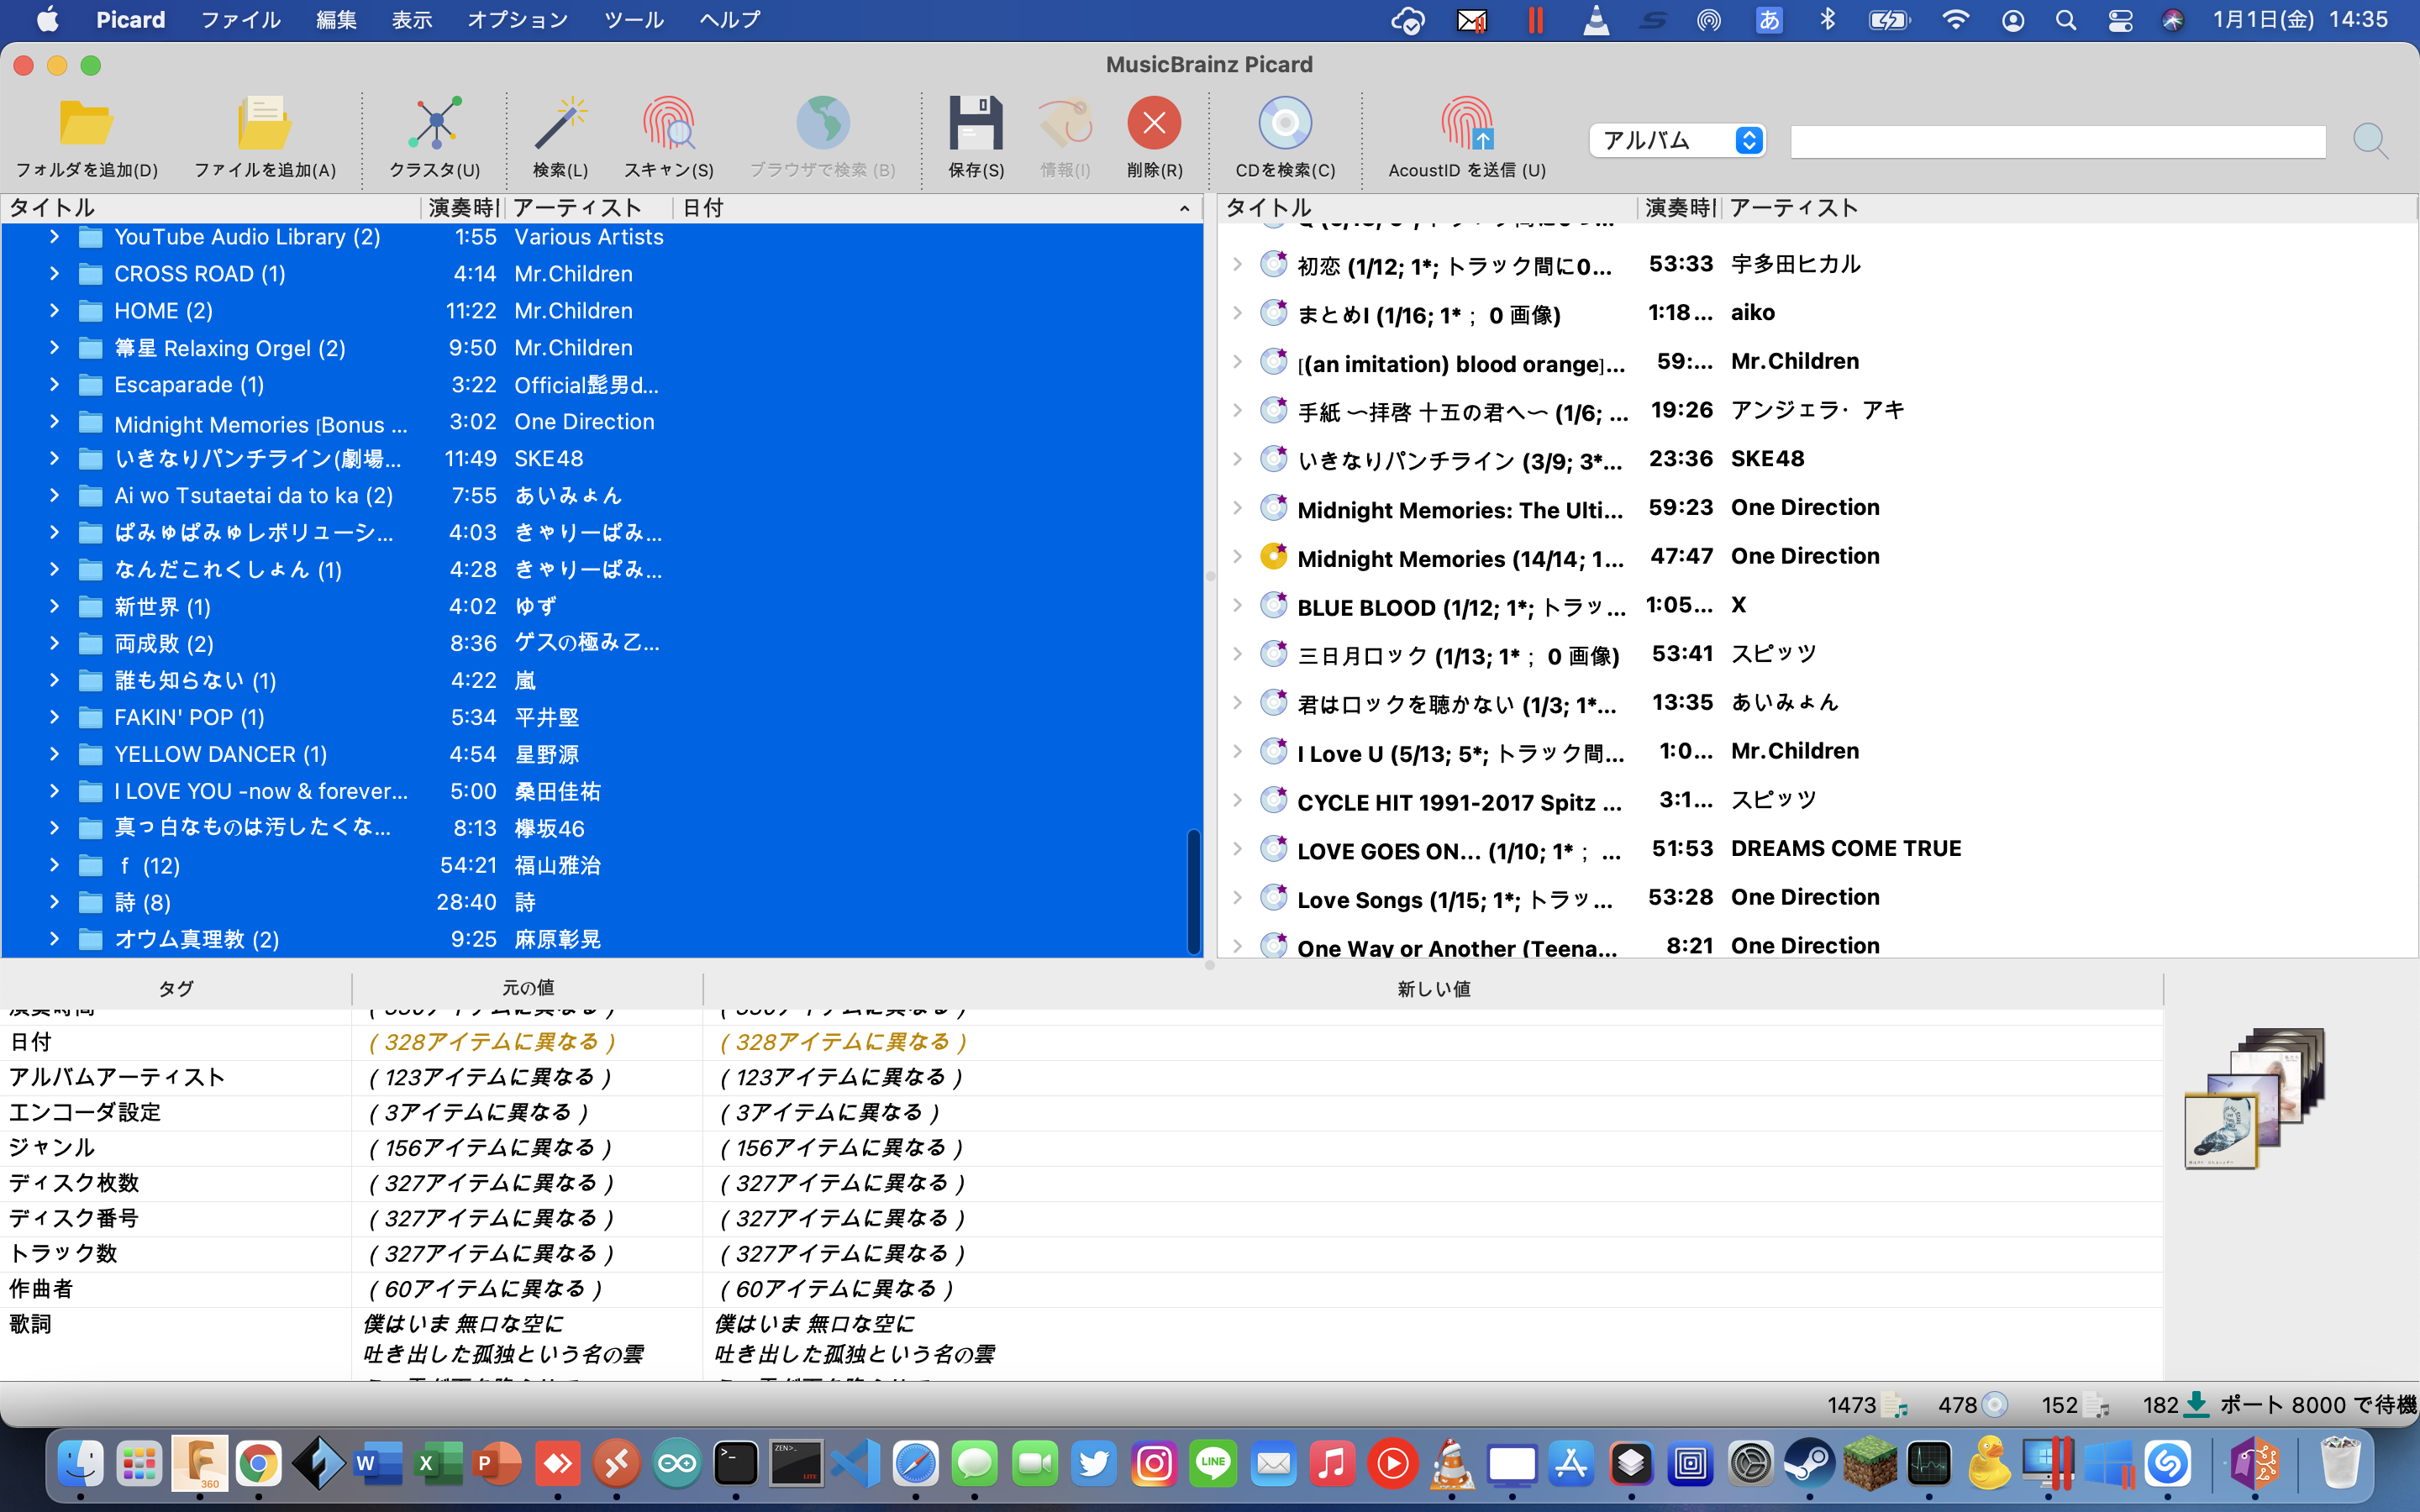Select the Love Songs album by One Direction

tap(1816, 897)
